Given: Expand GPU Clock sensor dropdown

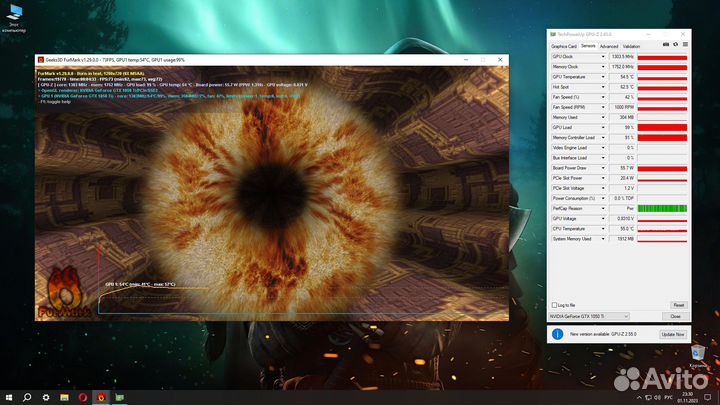Looking at the screenshot, I should [603, 57].
